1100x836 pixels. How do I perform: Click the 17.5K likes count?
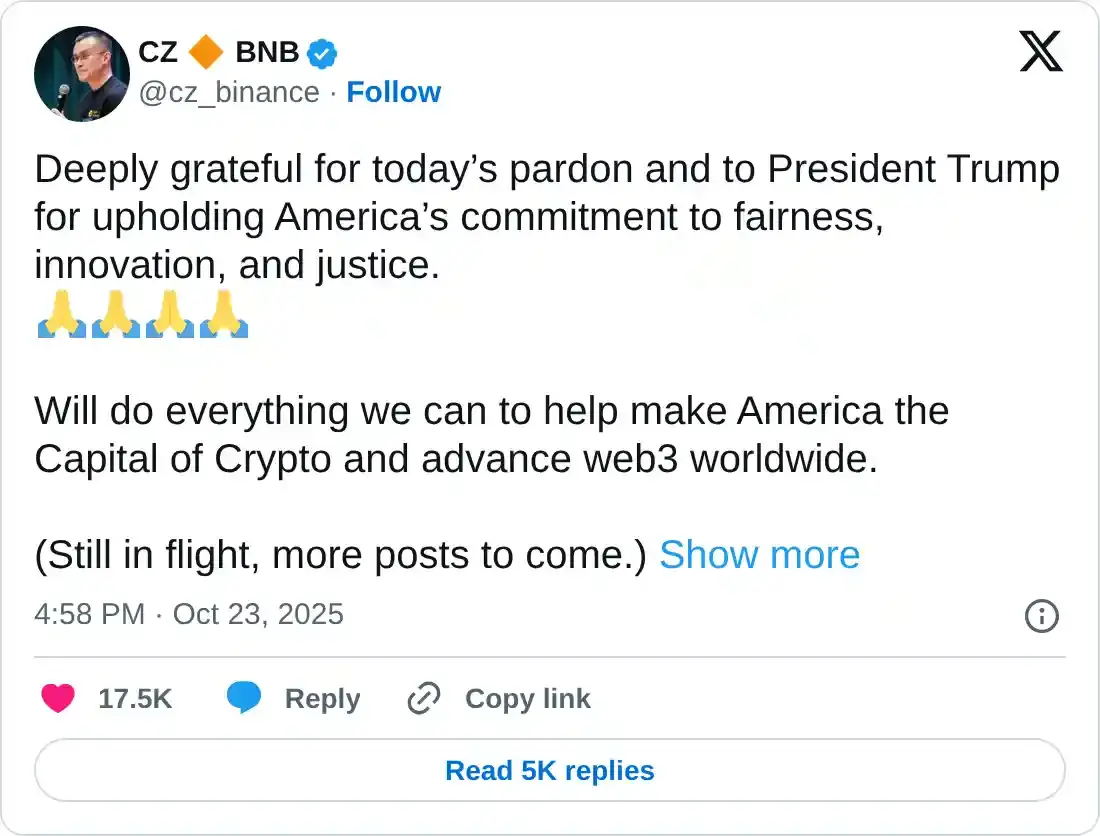(135, 699)
